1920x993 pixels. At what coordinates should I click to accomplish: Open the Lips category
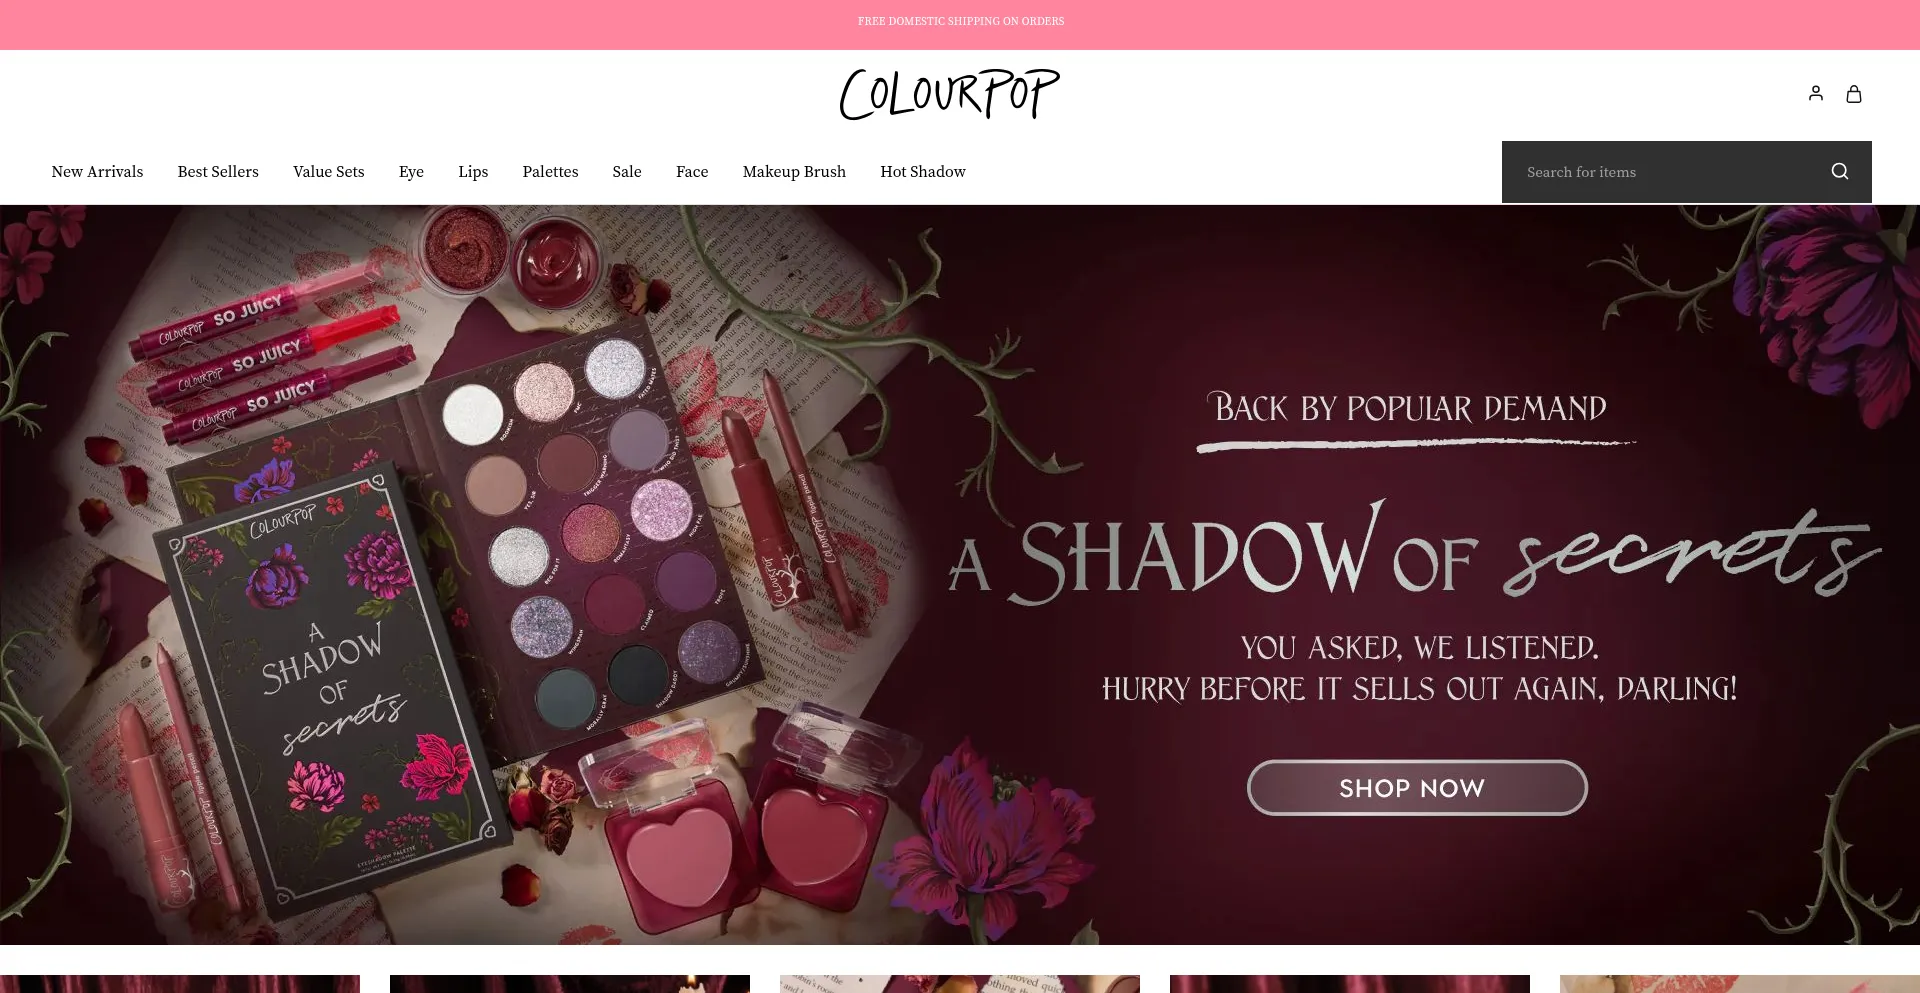click(x=473, y=172)
